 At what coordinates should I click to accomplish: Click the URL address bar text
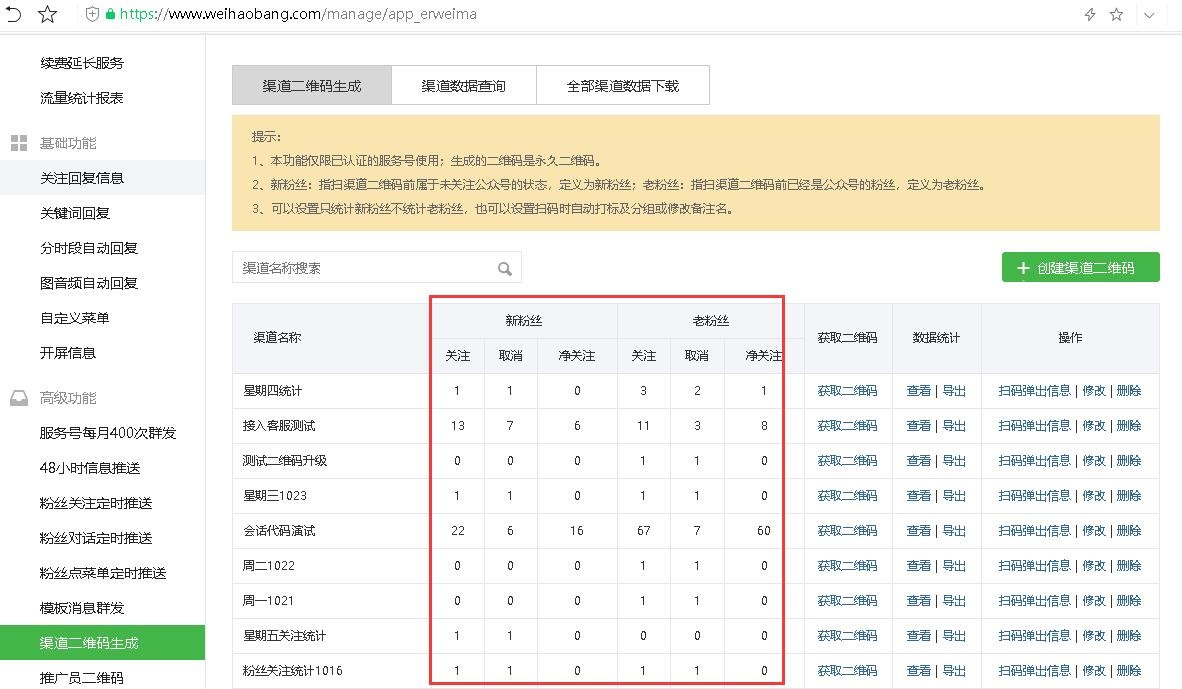[x=298, y=14]
